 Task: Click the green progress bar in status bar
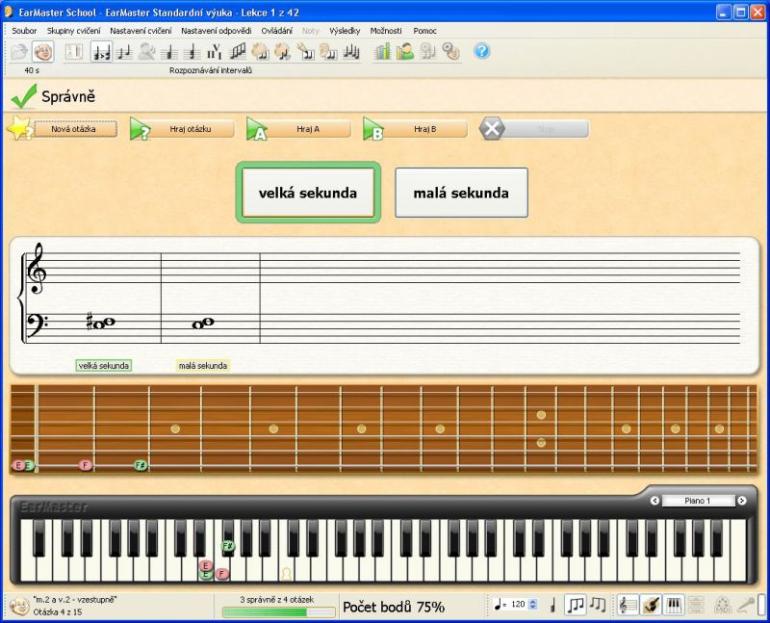pos(278,612)
